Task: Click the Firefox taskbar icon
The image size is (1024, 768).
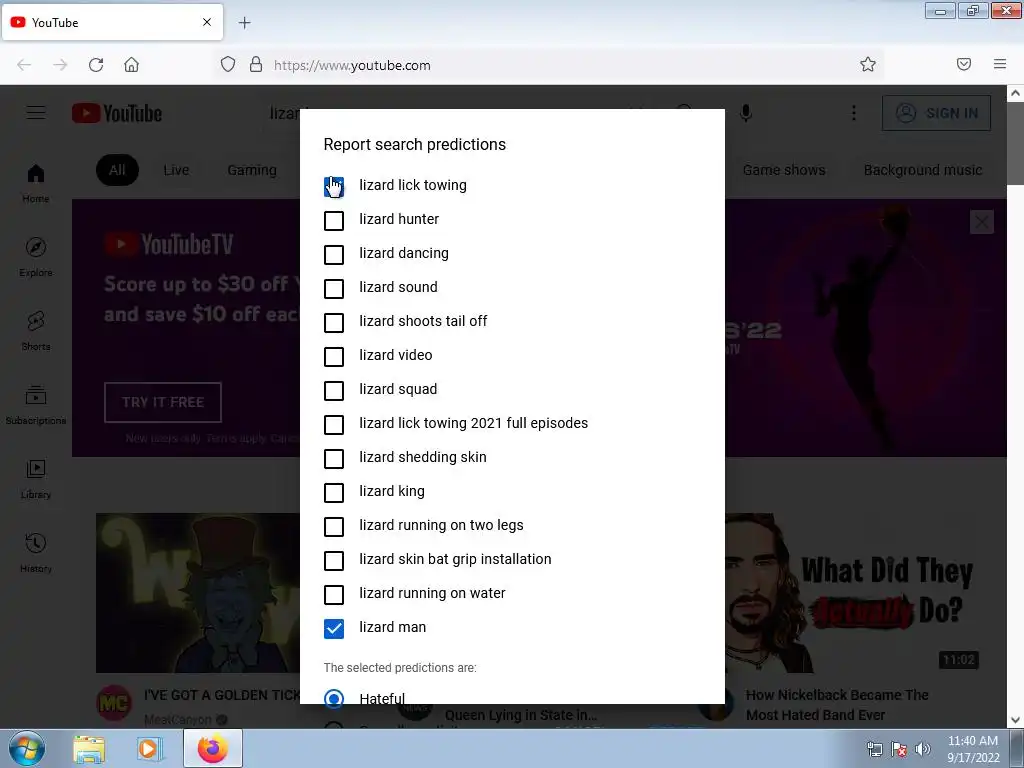Action: [x=213, y=749]
